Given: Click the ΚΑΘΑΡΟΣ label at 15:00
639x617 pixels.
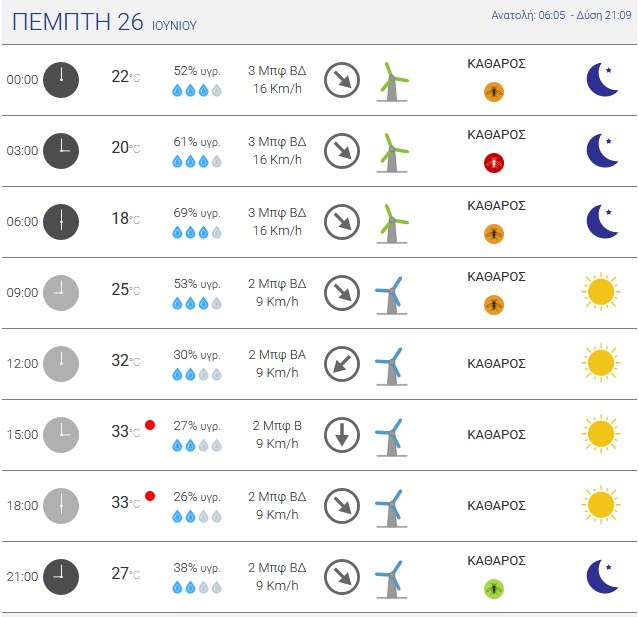Looking at the screenshot, I should [x=496, y=435].
